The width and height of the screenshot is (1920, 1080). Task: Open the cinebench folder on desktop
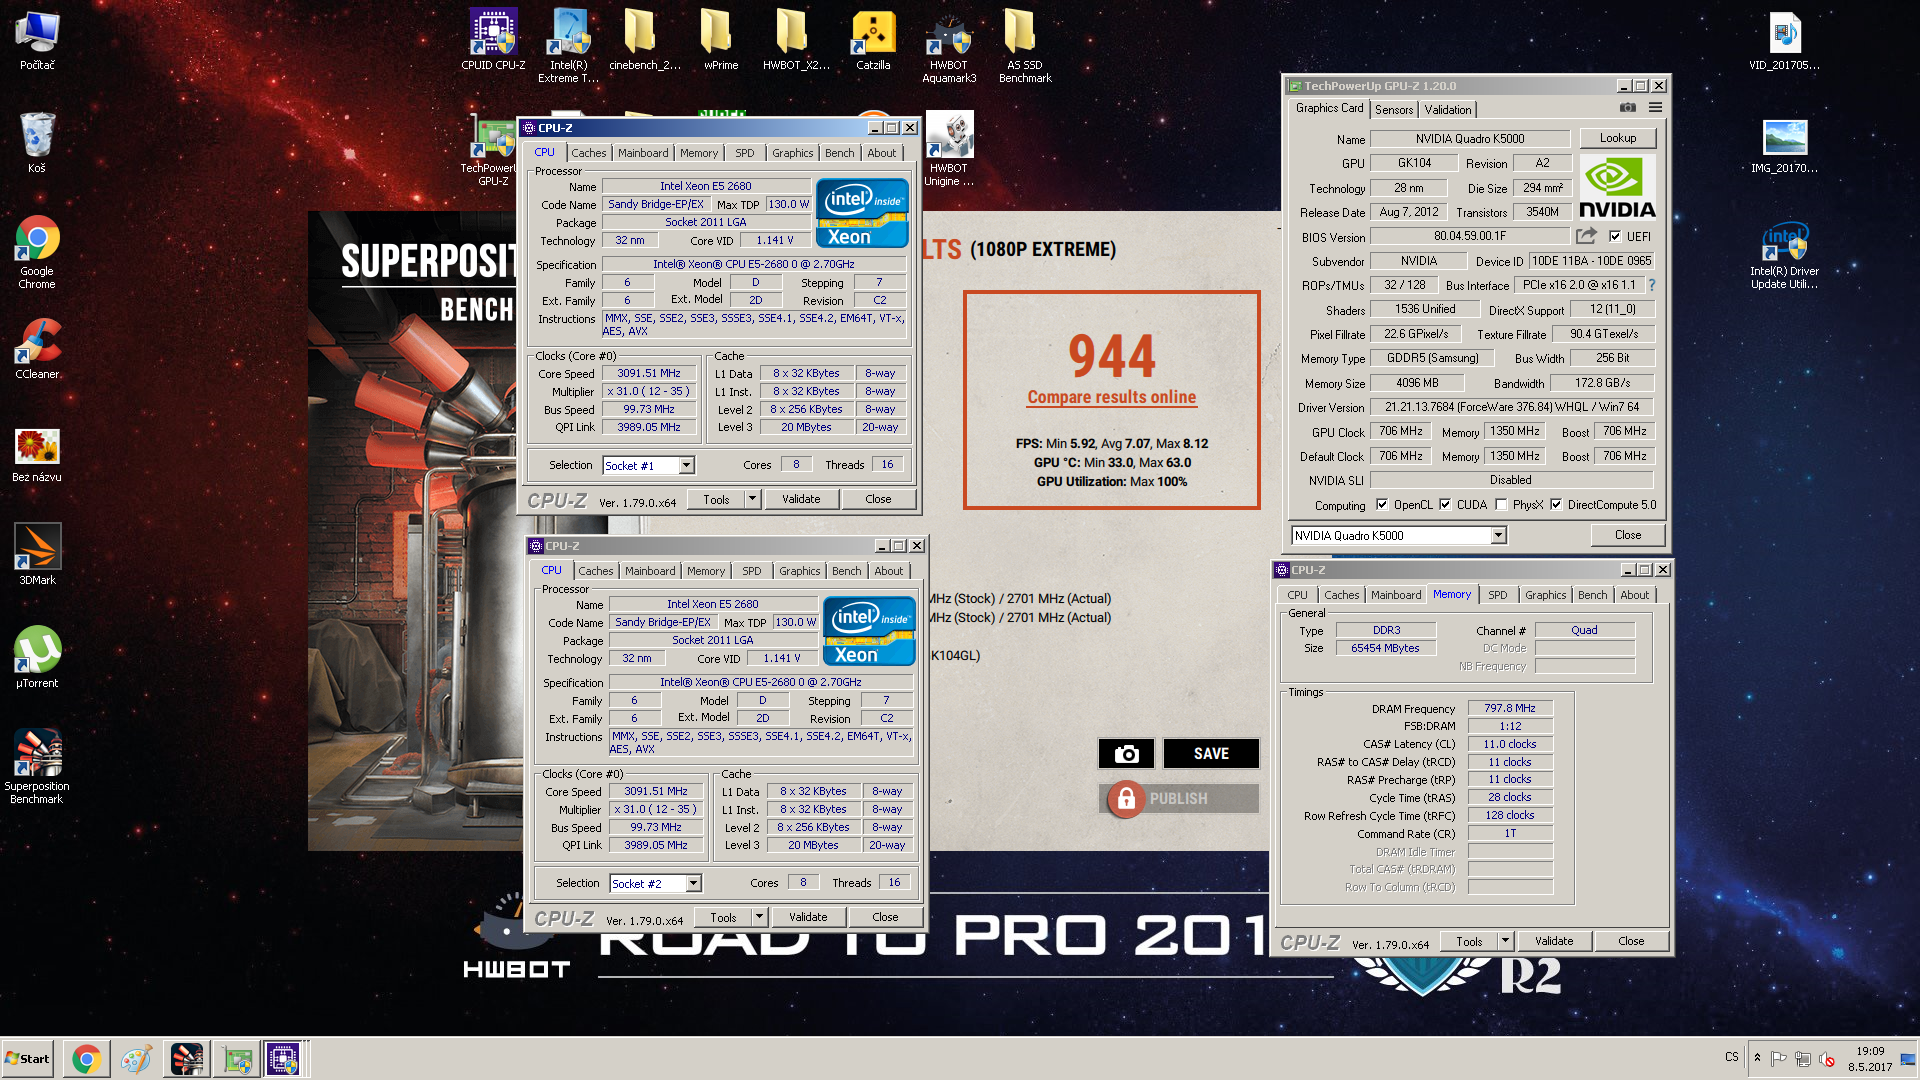point(645,40)
